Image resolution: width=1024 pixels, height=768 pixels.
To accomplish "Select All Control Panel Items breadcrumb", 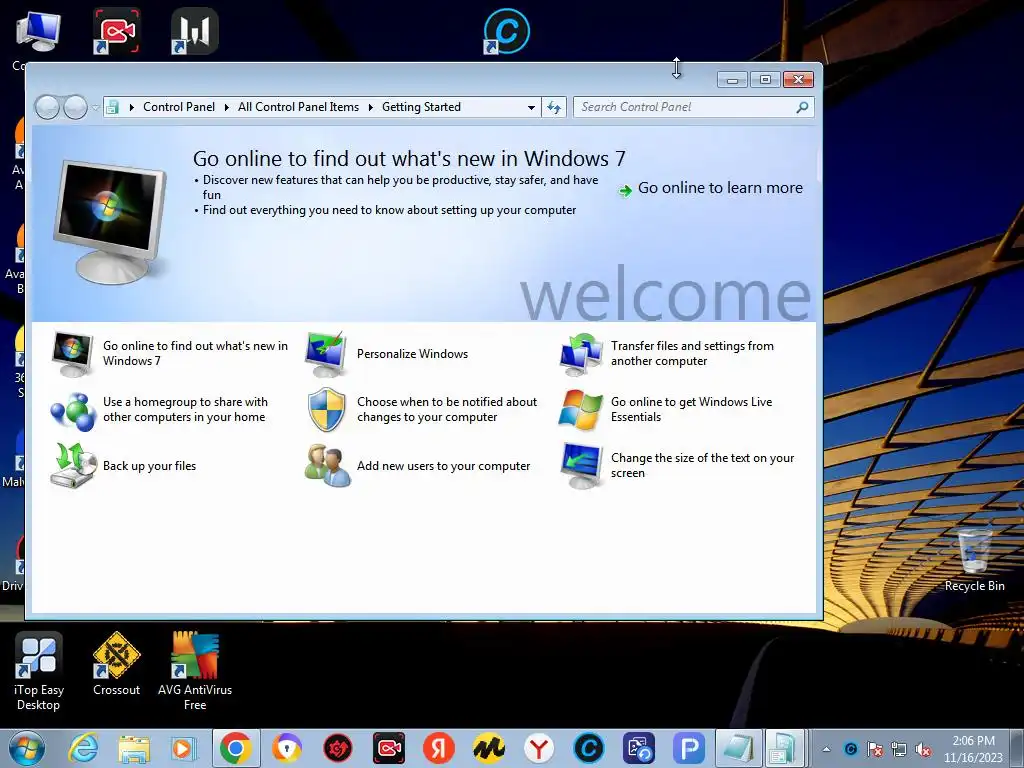I will tap(298, 107).
